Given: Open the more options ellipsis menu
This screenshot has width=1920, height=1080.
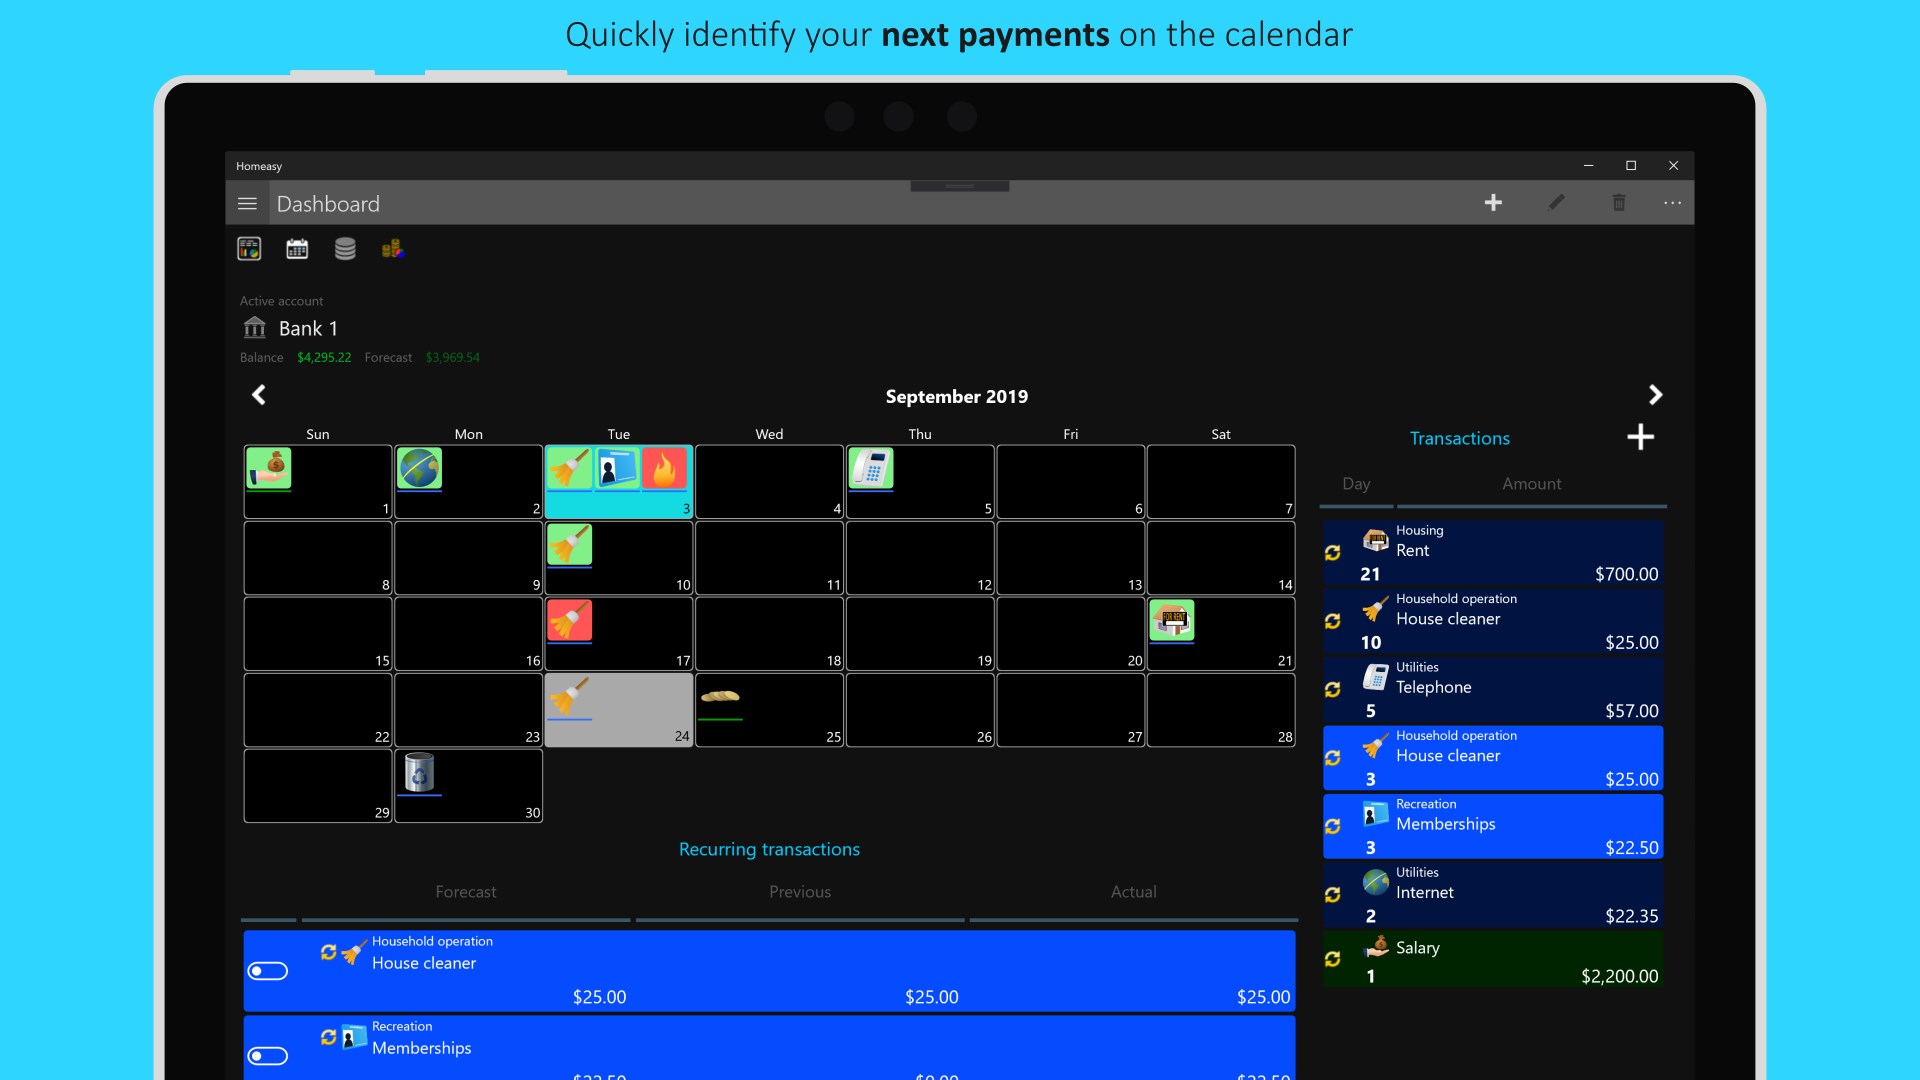Looking at the screenshot, I should click(1672, 203).
